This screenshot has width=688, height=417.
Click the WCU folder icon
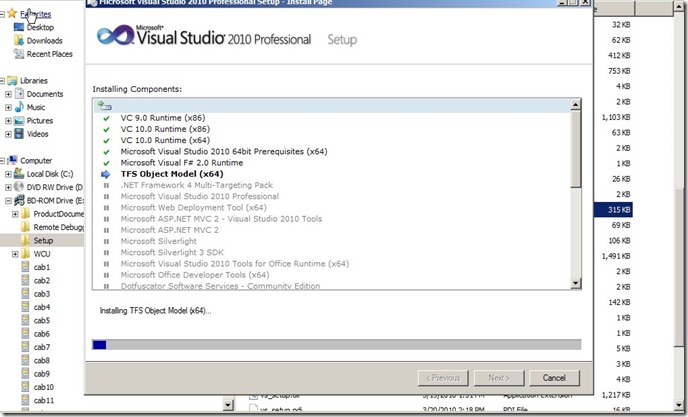(25, 254)
